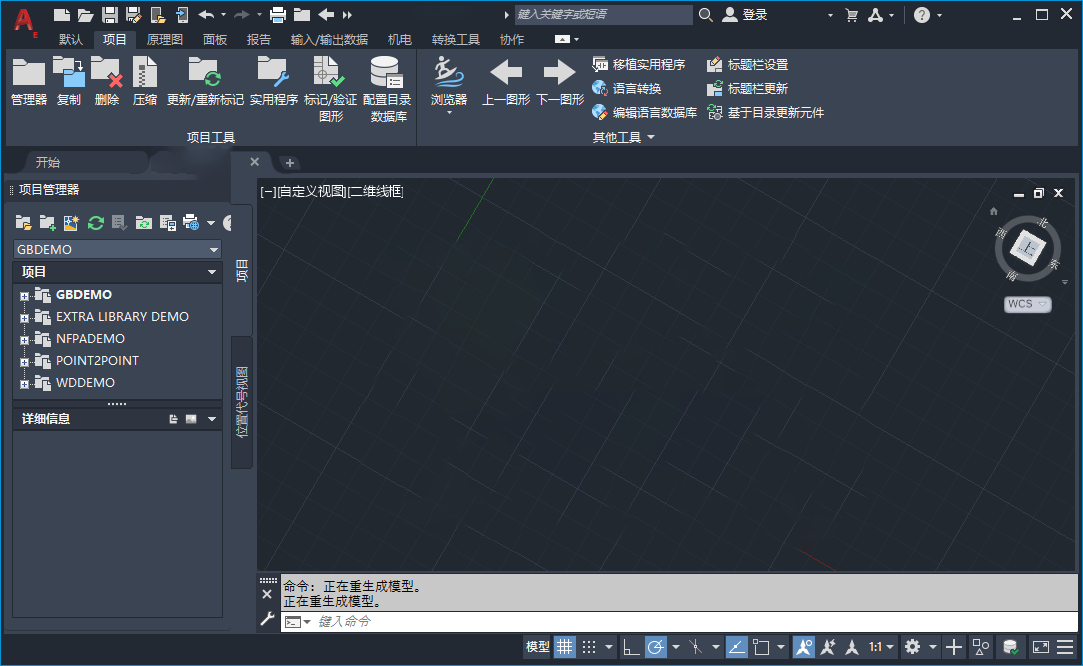The image size is (1083, 666).
Task: Switch to the 报告 ribbon tab
Action: (x=258, y=39)
